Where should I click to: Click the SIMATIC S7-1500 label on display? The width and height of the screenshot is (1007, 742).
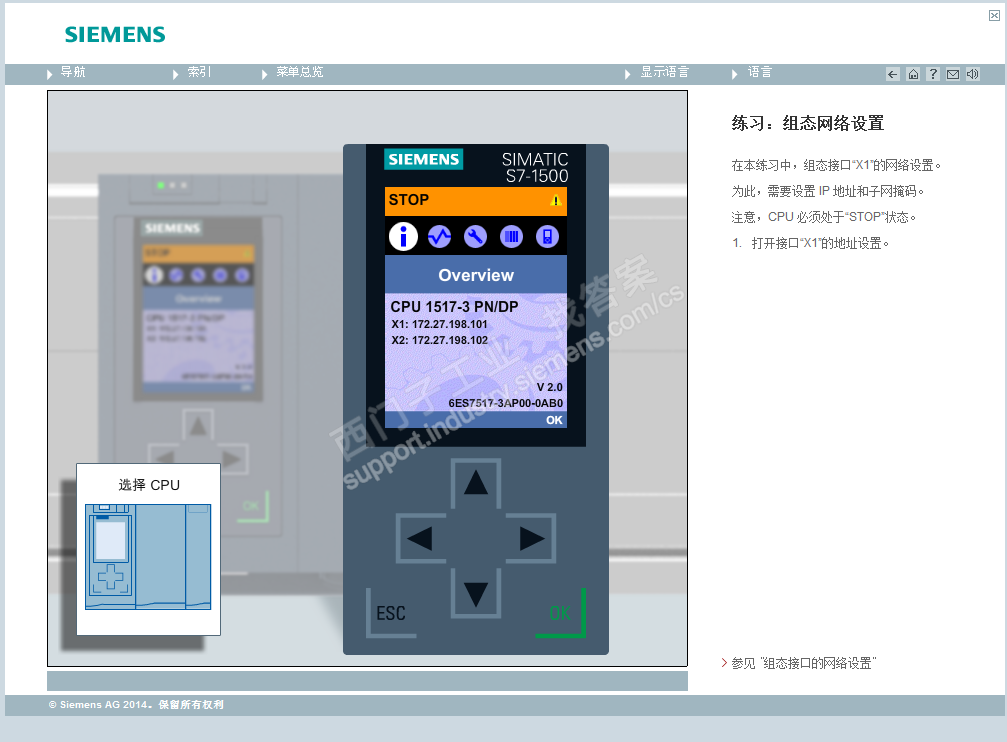coord(535,168)
